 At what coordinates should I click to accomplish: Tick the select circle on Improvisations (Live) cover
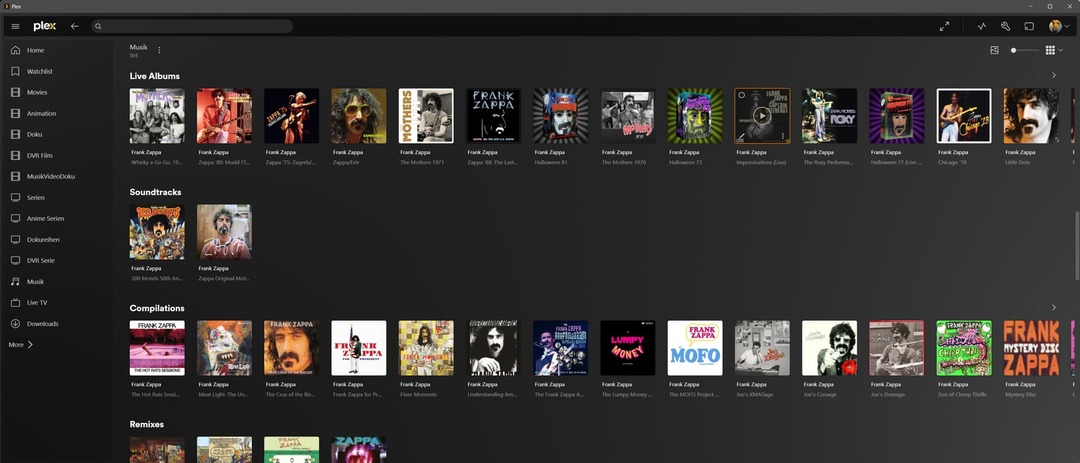[x=741, y=95]
